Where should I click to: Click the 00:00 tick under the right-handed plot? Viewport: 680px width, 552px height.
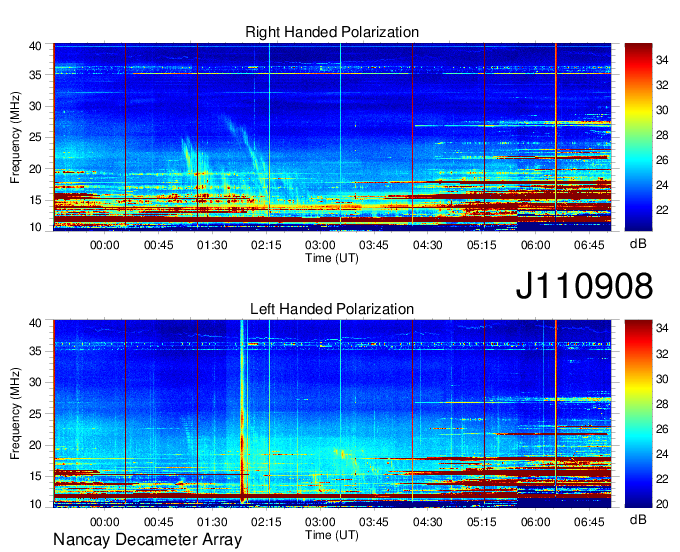click(105, 245)
